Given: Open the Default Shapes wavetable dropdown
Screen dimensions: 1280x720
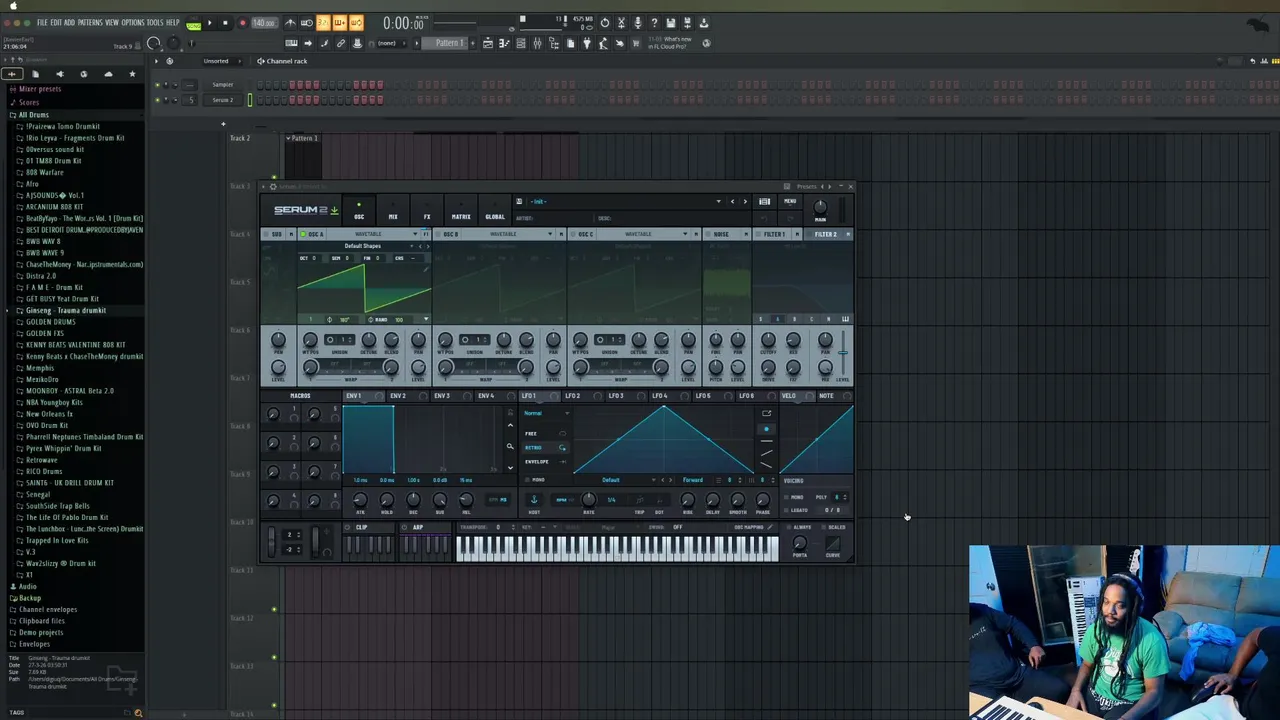Looking at the screenshot, I should 362,246.
